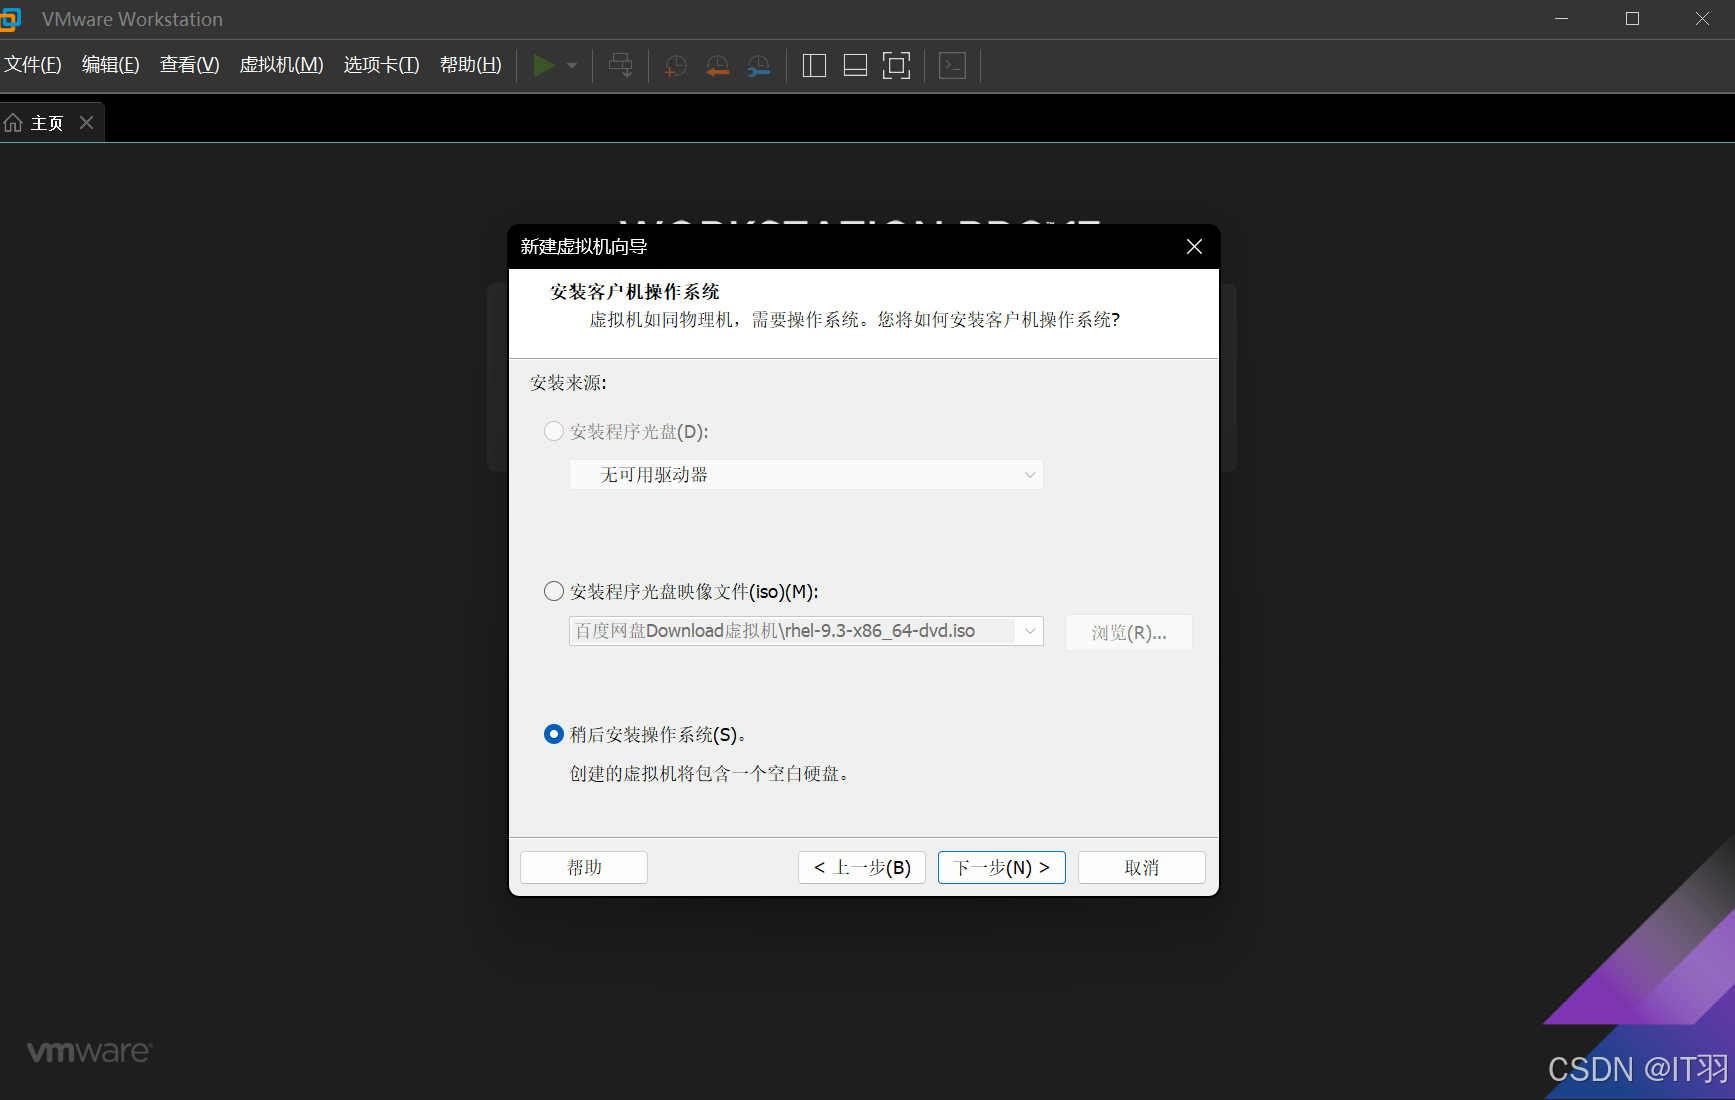
Task: Go back with 上一步(B) button
Action: [x=862, y=868]
